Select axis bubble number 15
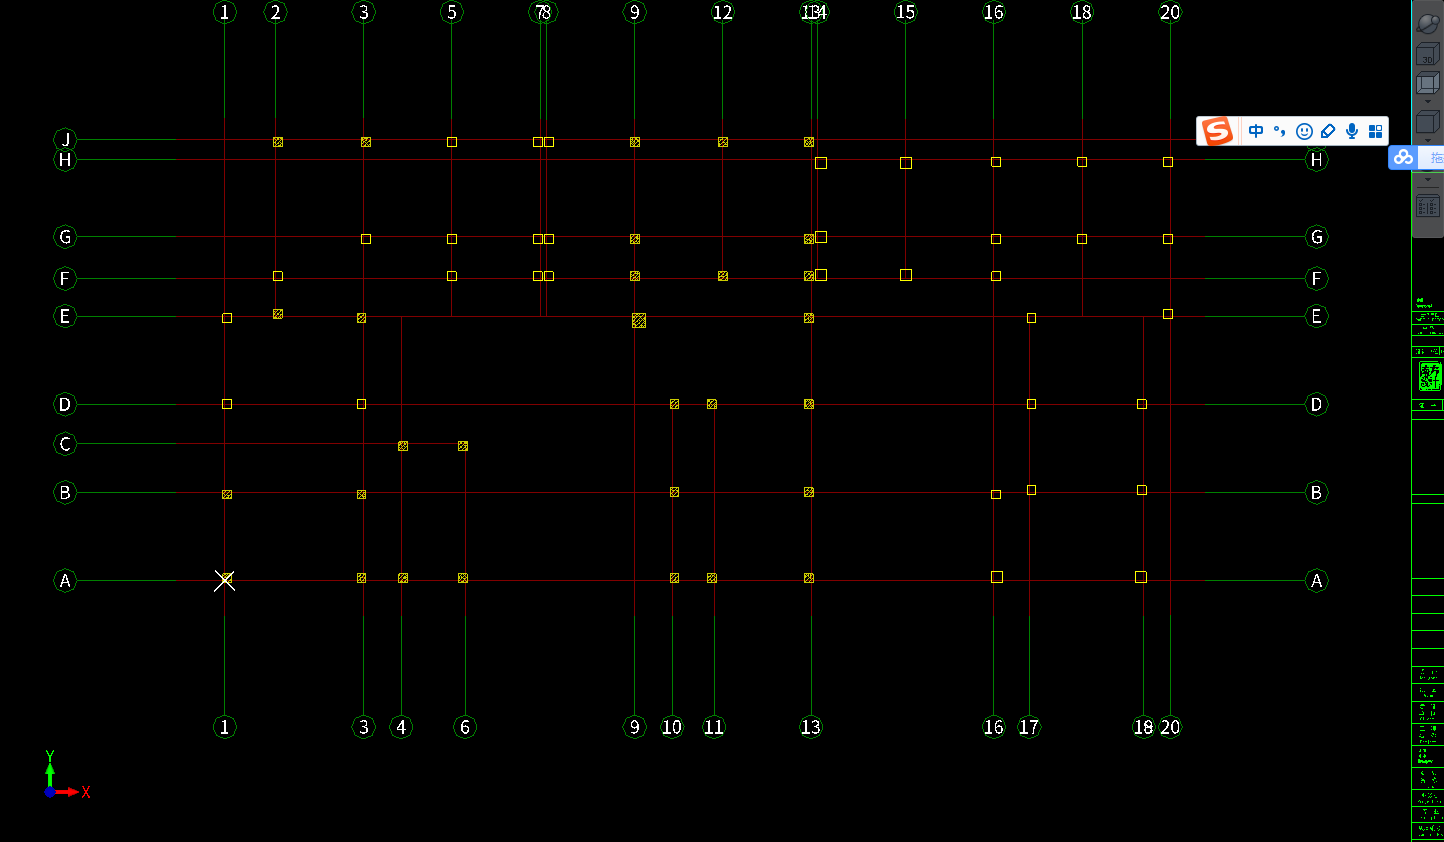Image resolution: width=1444 pixels, height=842 pixels. (x=905, y=12)
